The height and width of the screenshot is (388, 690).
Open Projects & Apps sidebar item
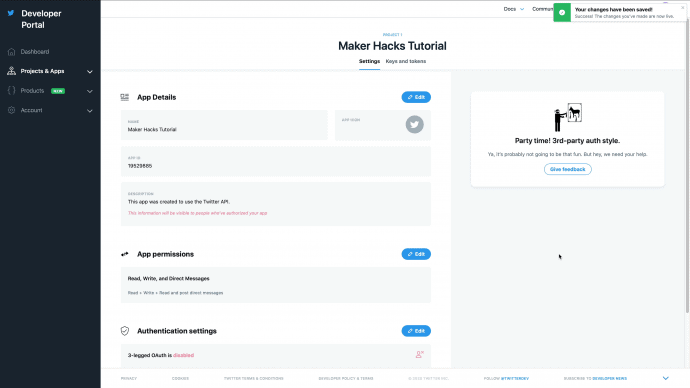(x=42, y=71)
